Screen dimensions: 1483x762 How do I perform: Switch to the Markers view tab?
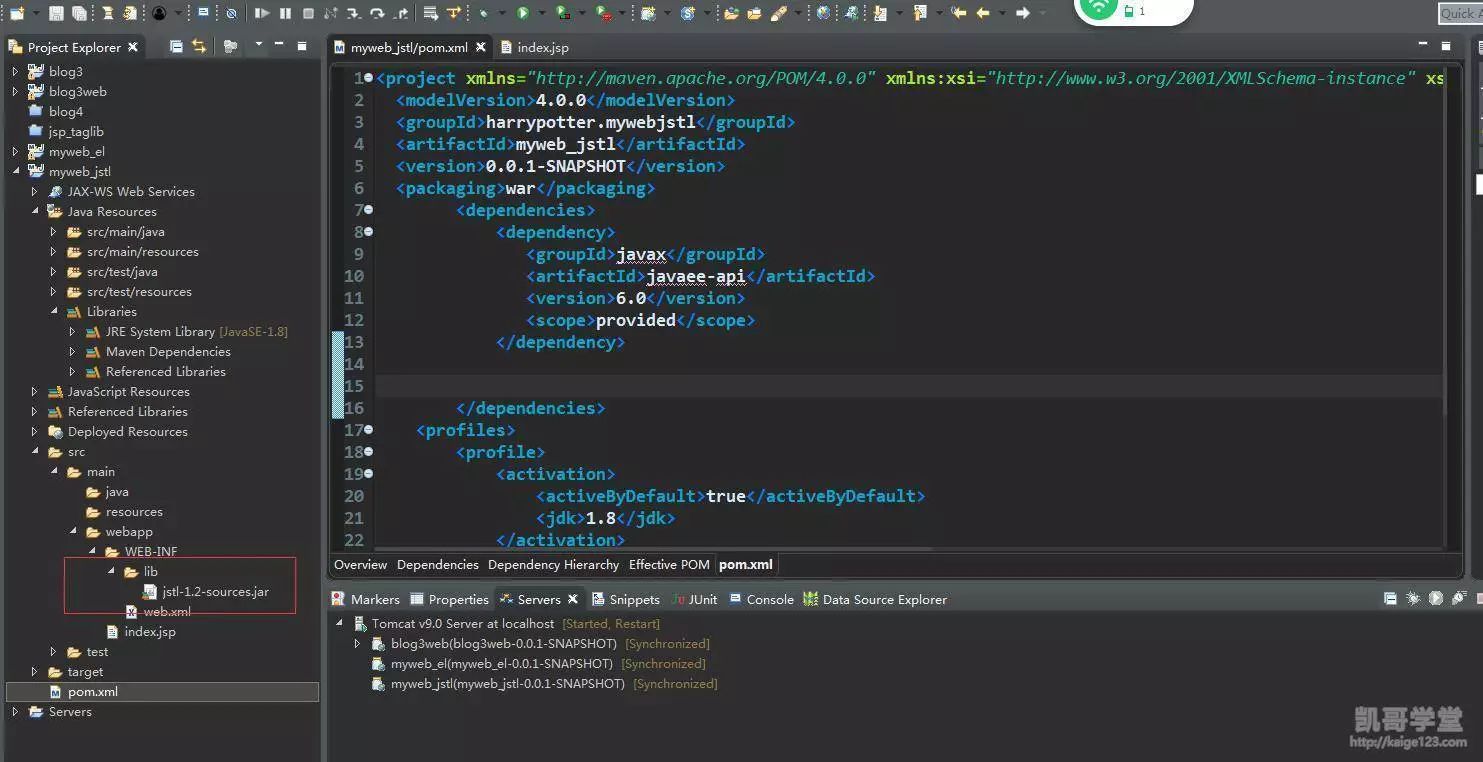point(366,599)
